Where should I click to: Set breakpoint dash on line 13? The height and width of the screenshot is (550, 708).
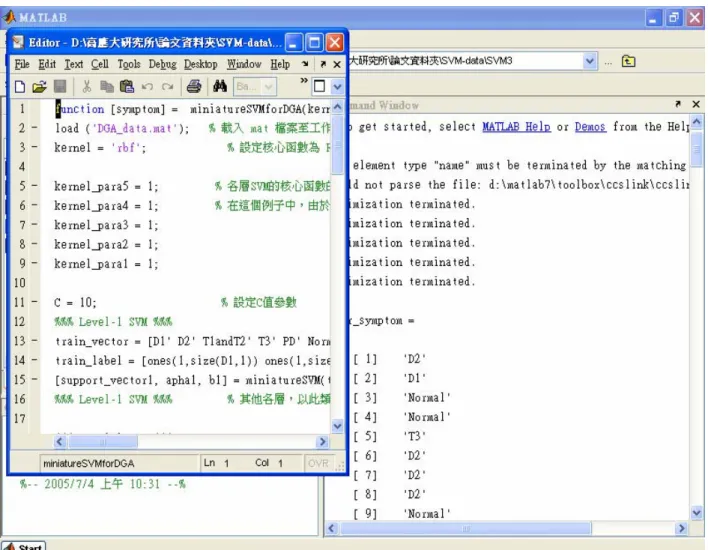pos(34,340)
